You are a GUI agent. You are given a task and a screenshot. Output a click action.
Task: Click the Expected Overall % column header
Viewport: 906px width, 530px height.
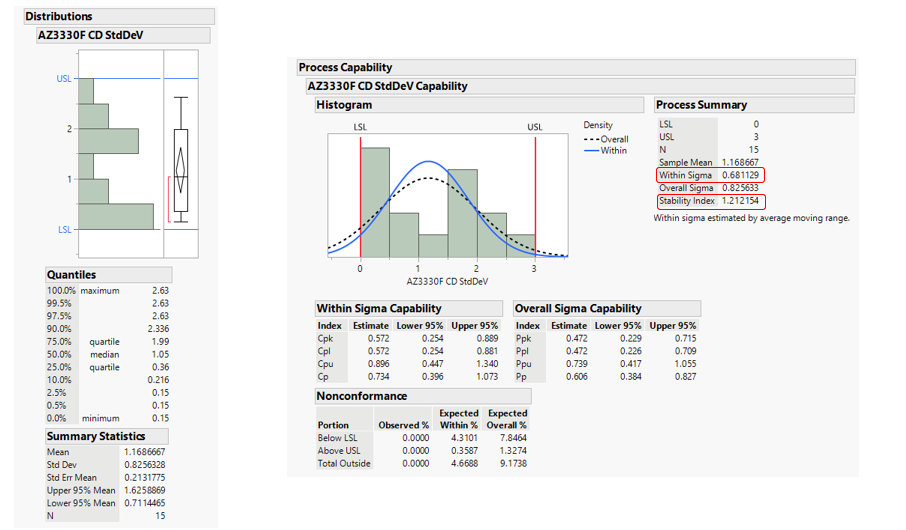pyautogui.click(x=507, y=419)
